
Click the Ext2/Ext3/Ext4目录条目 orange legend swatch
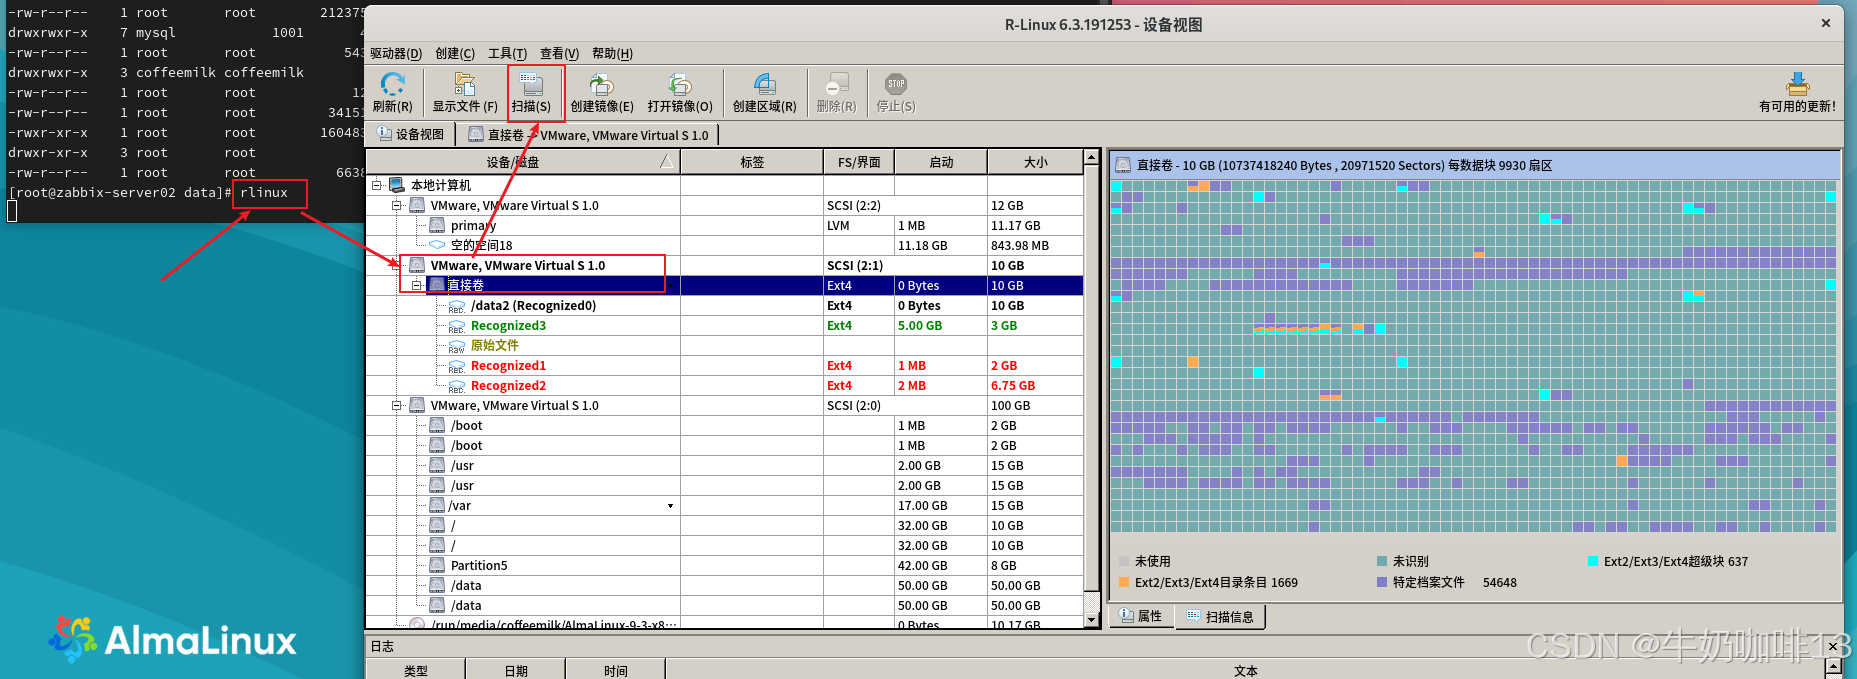1124,582
